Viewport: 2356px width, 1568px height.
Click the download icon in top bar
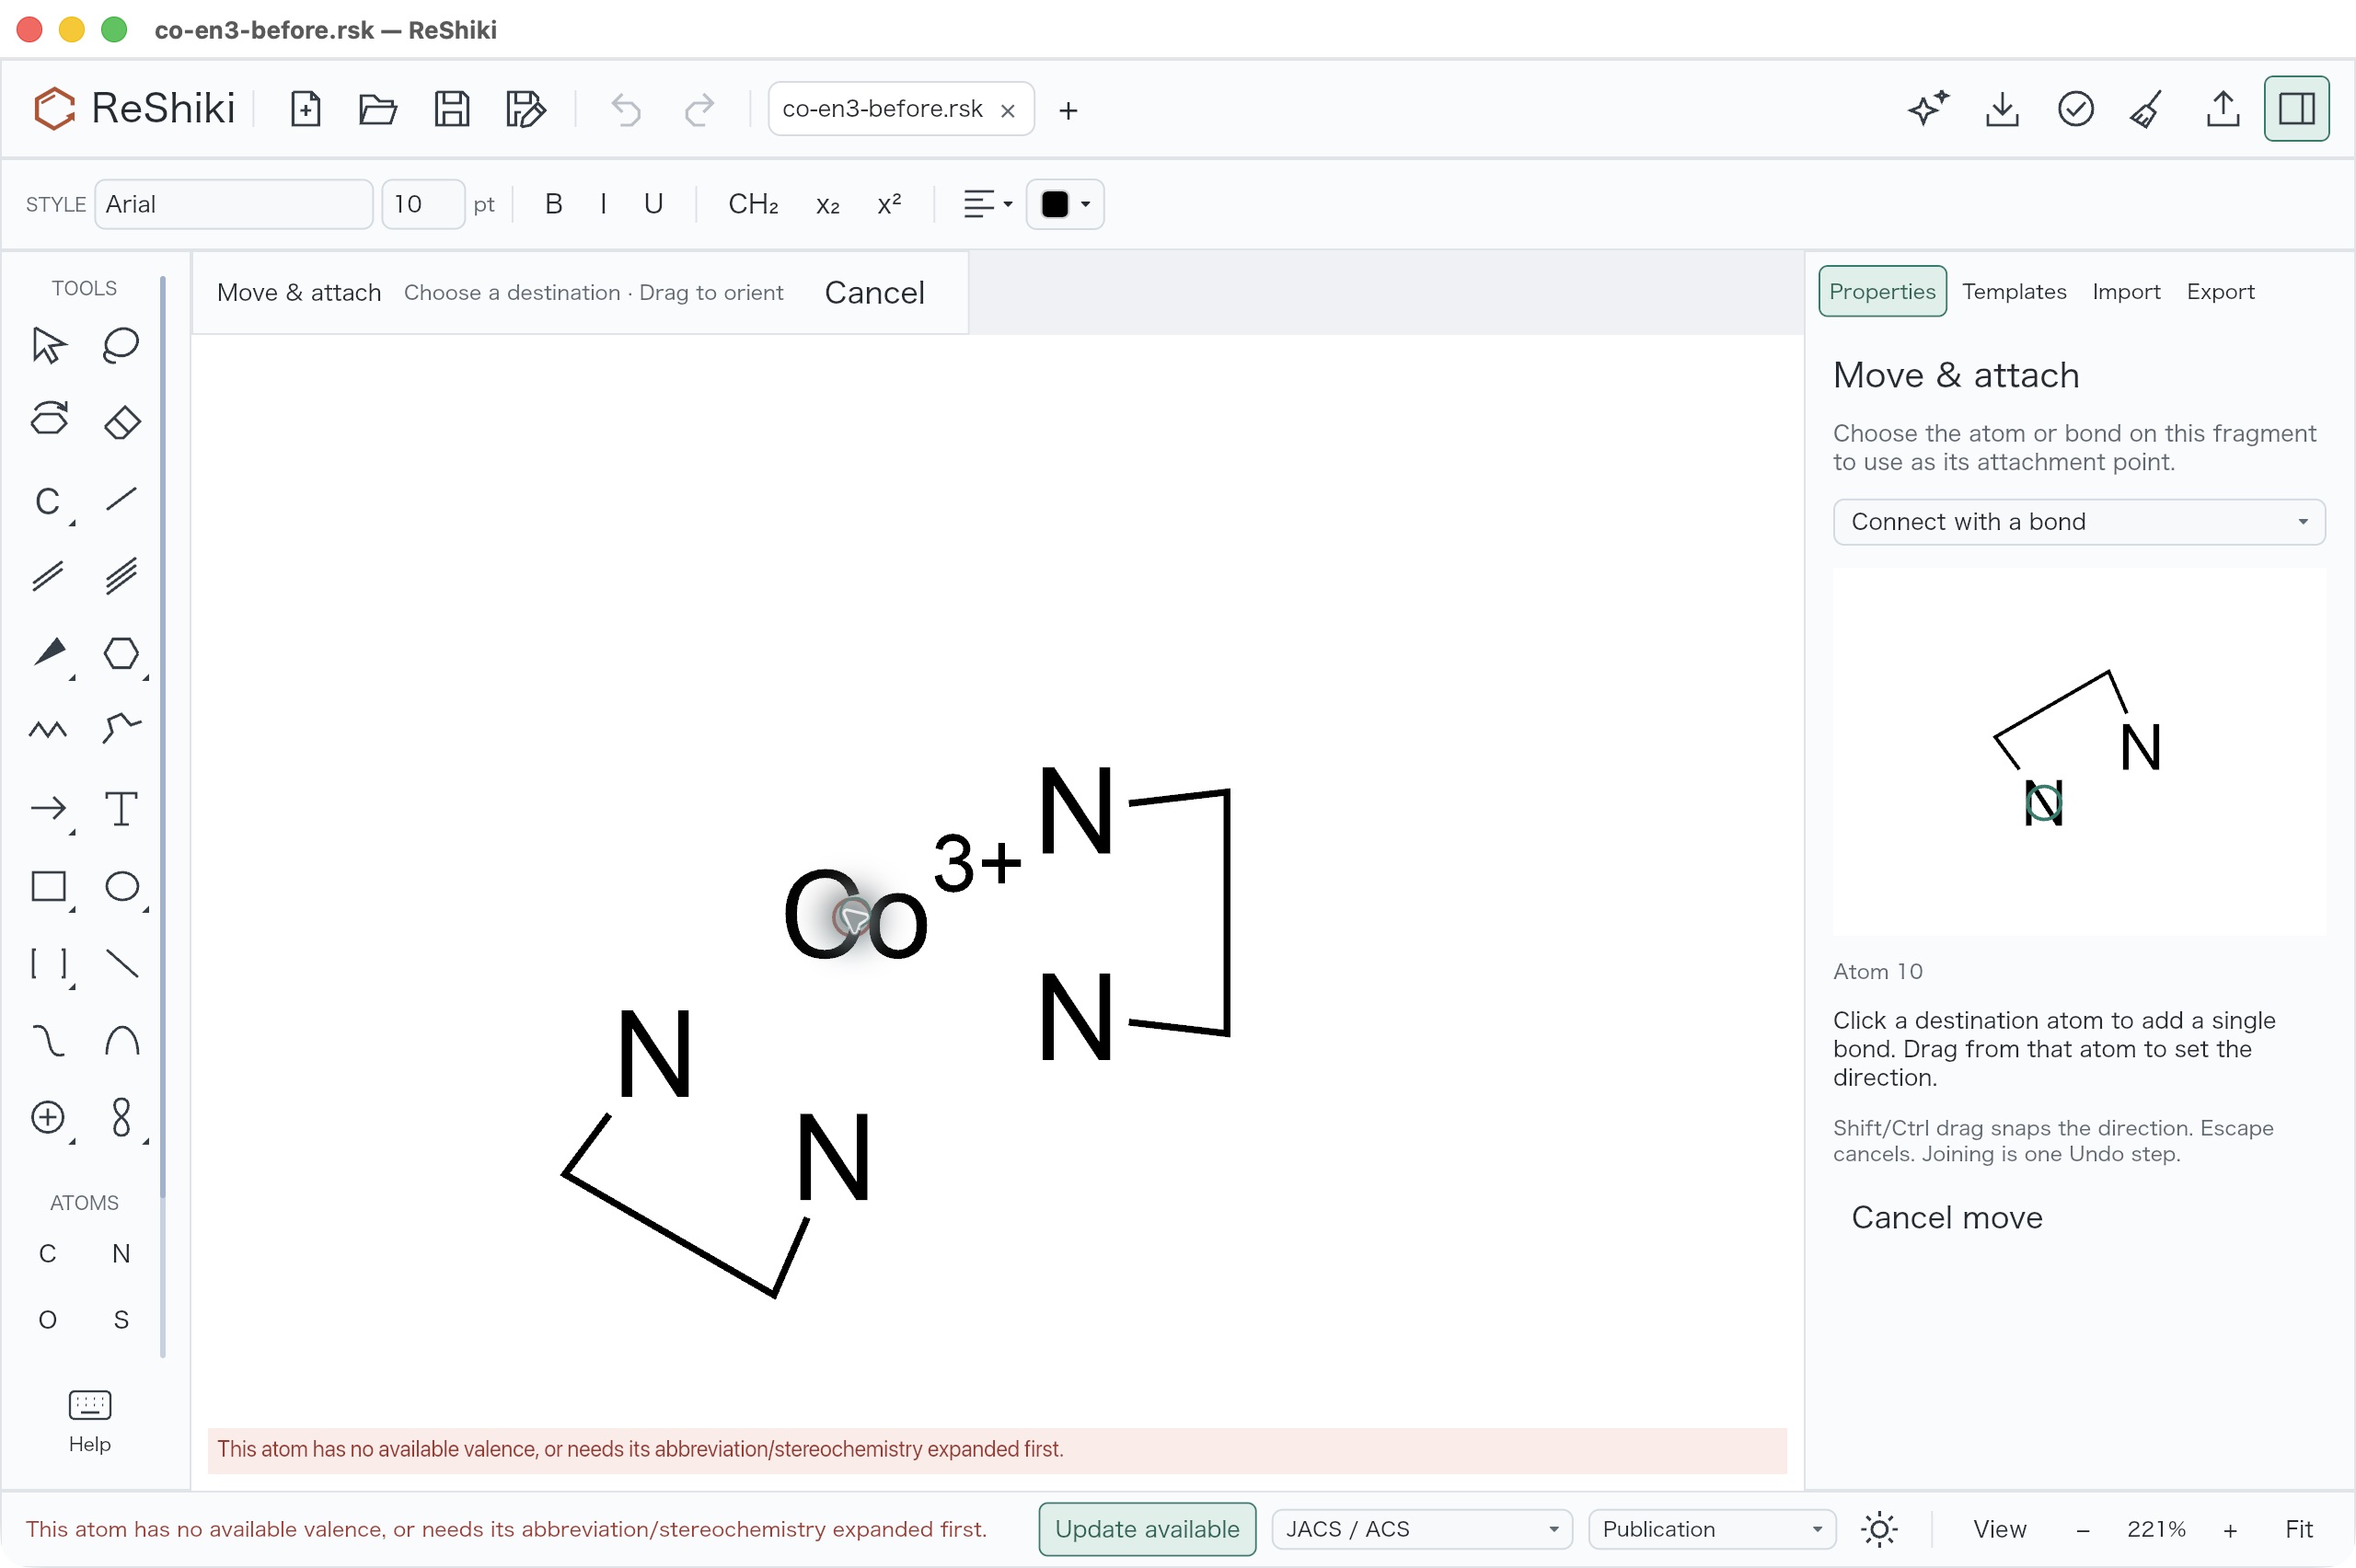tap(2002, 109)
